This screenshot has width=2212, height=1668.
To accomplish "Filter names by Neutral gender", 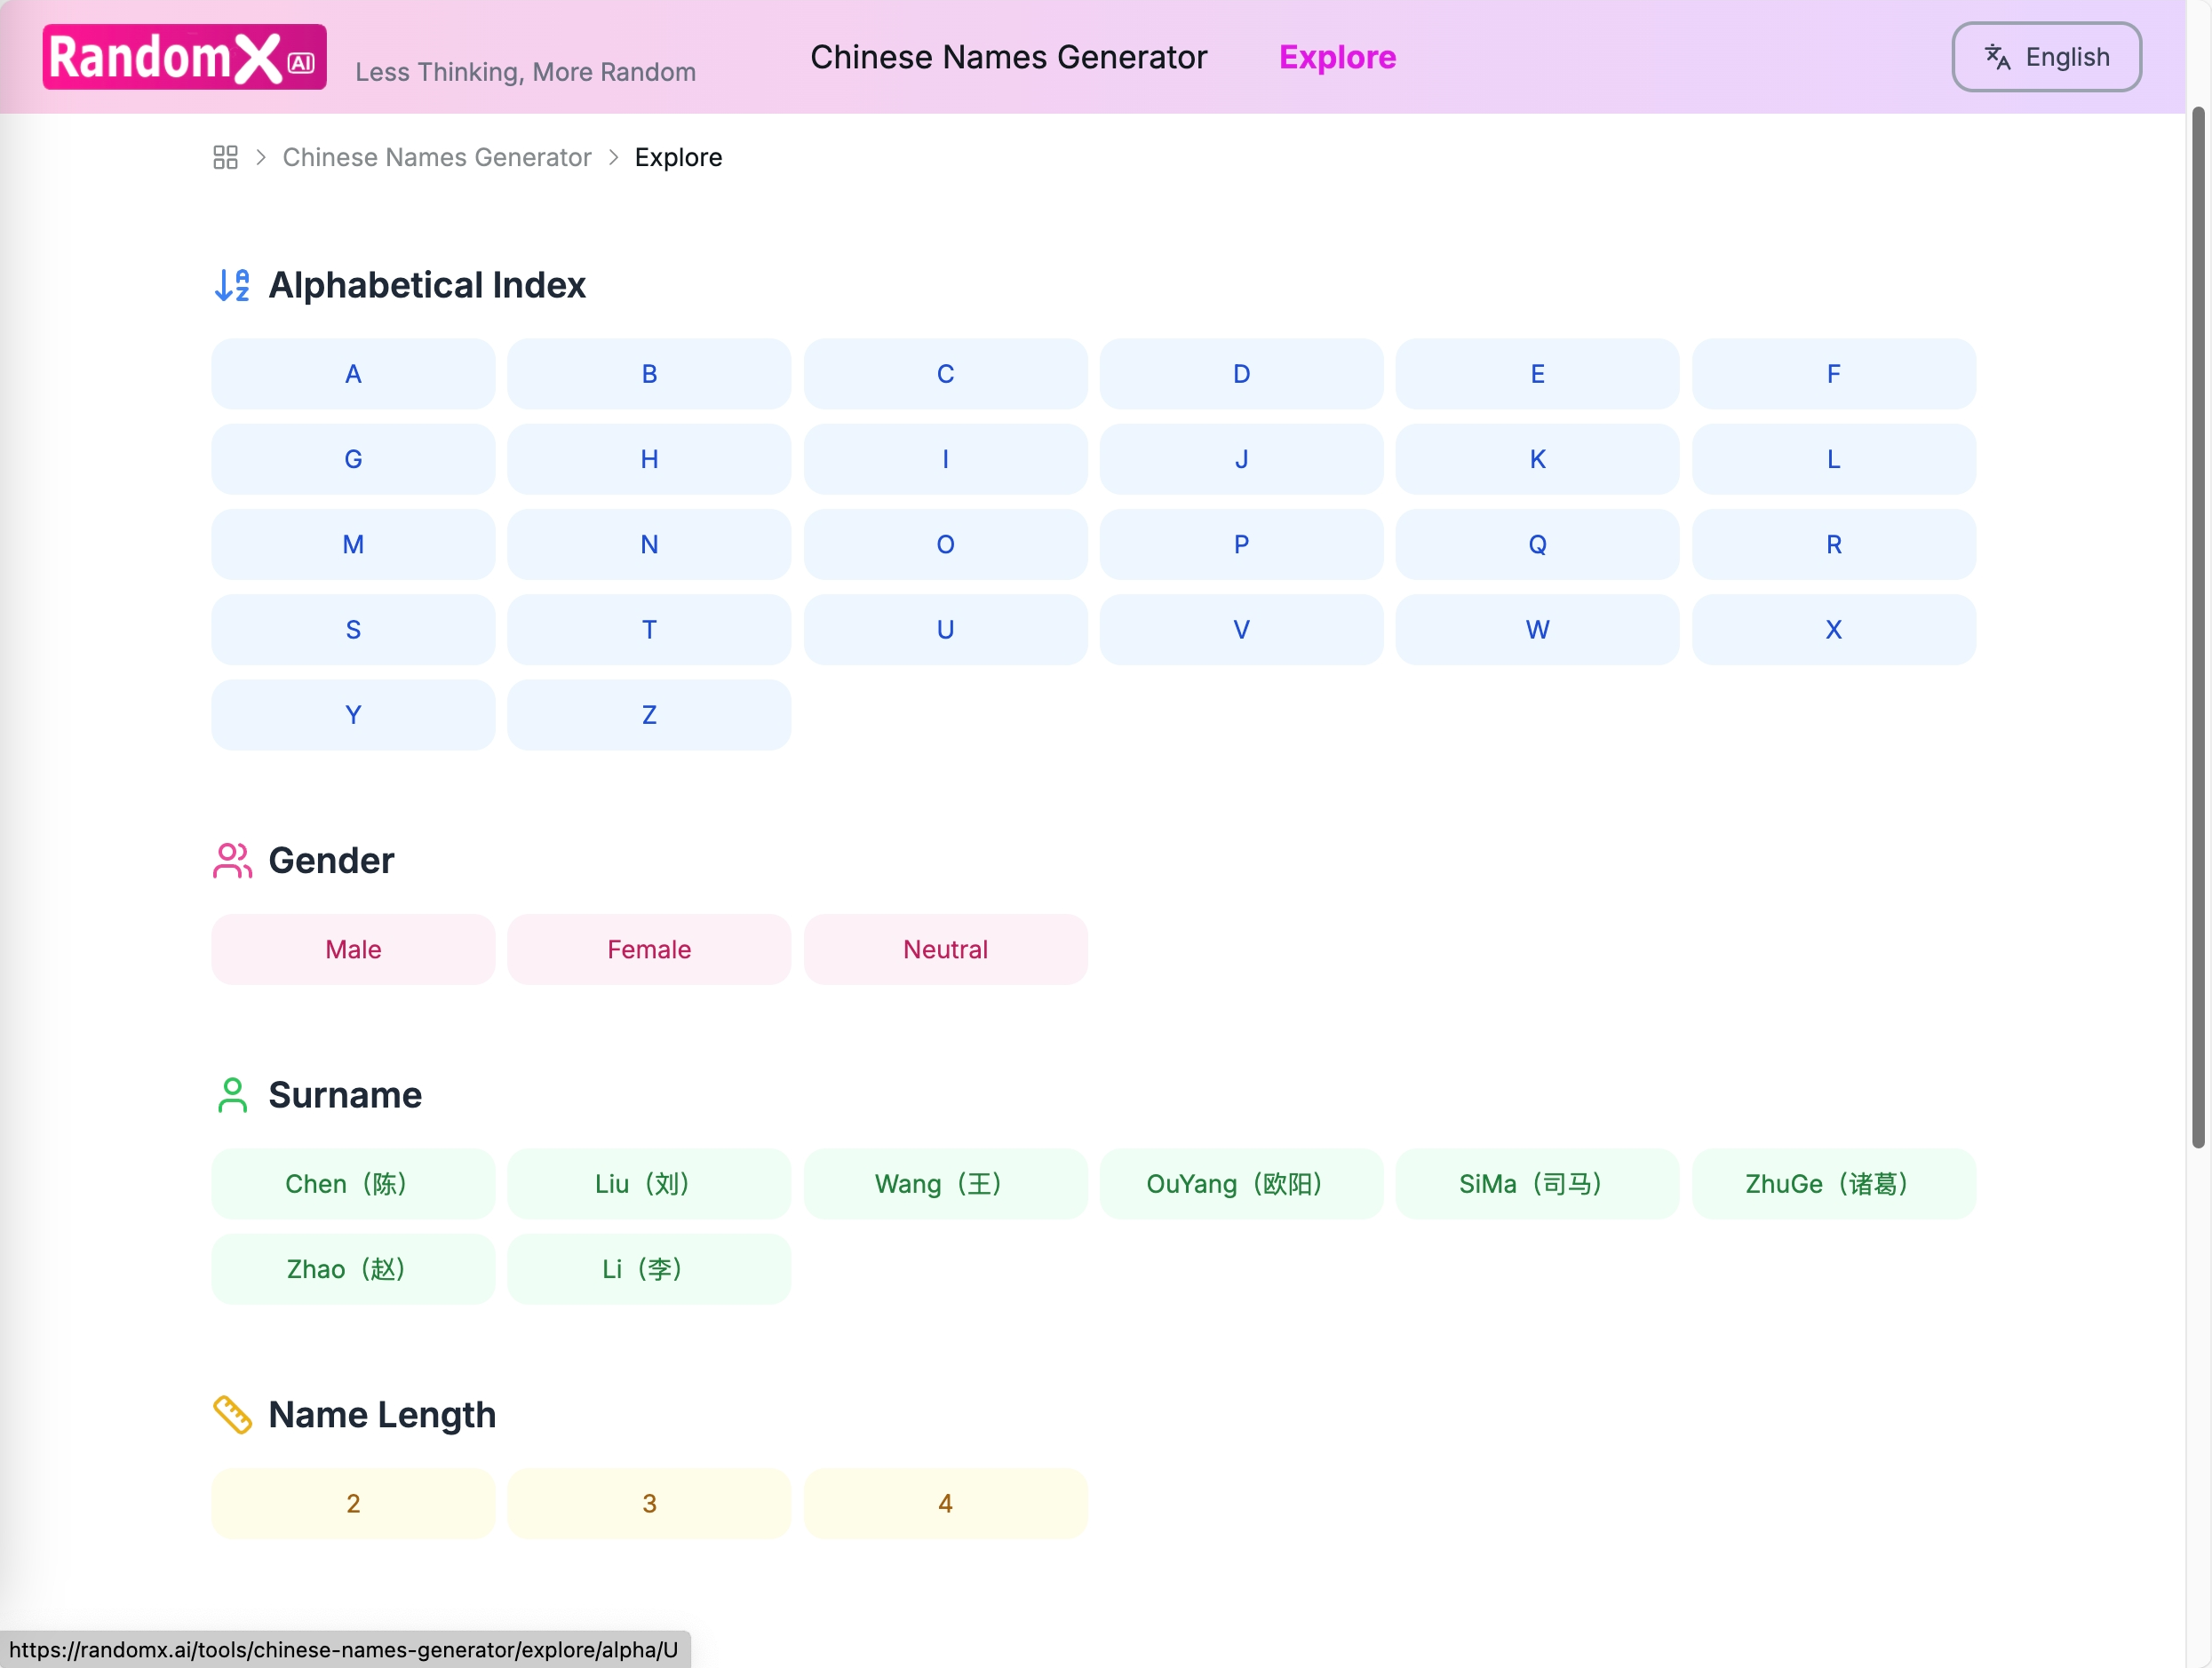I will point(945,949).
